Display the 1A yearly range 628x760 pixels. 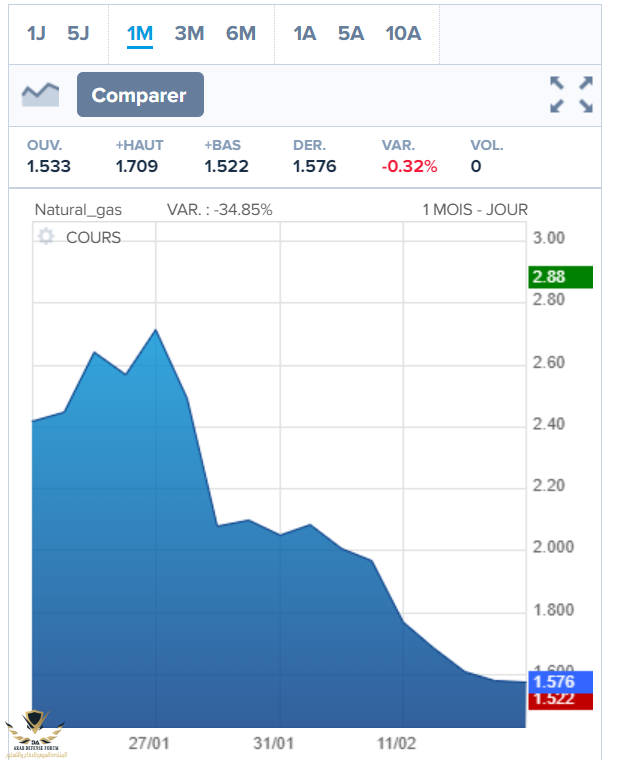coord(304,33)
